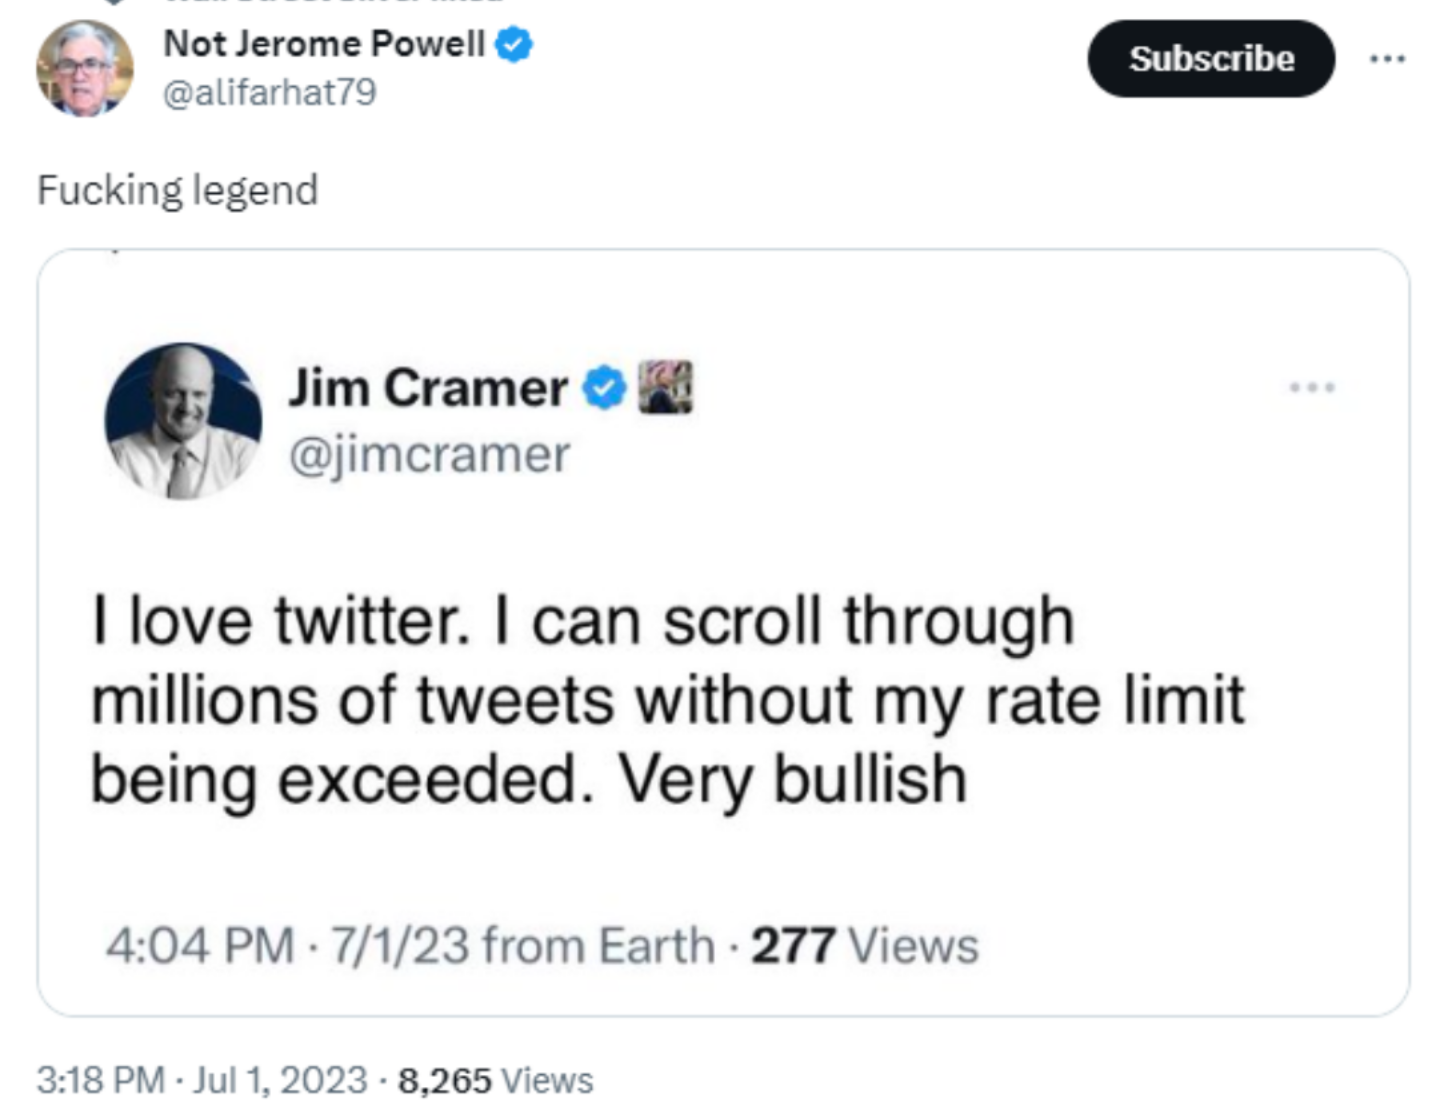This screenshot has height=1116, width=1440.
Task: Click Jim Cramer's blue verified checkmark
Action: point(604,388)
